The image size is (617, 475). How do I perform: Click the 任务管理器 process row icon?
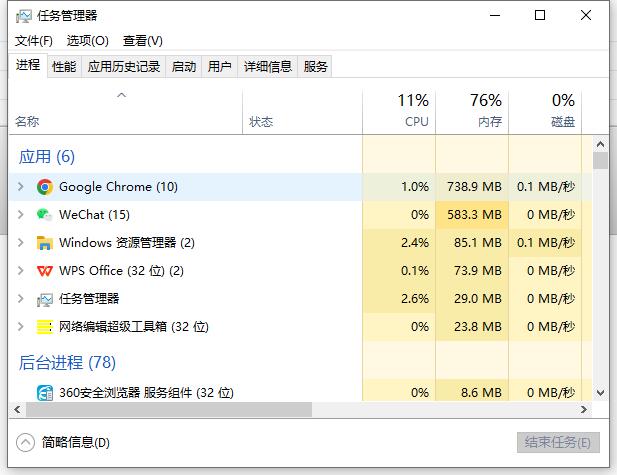pyautogui.click(x=44, y=299)
